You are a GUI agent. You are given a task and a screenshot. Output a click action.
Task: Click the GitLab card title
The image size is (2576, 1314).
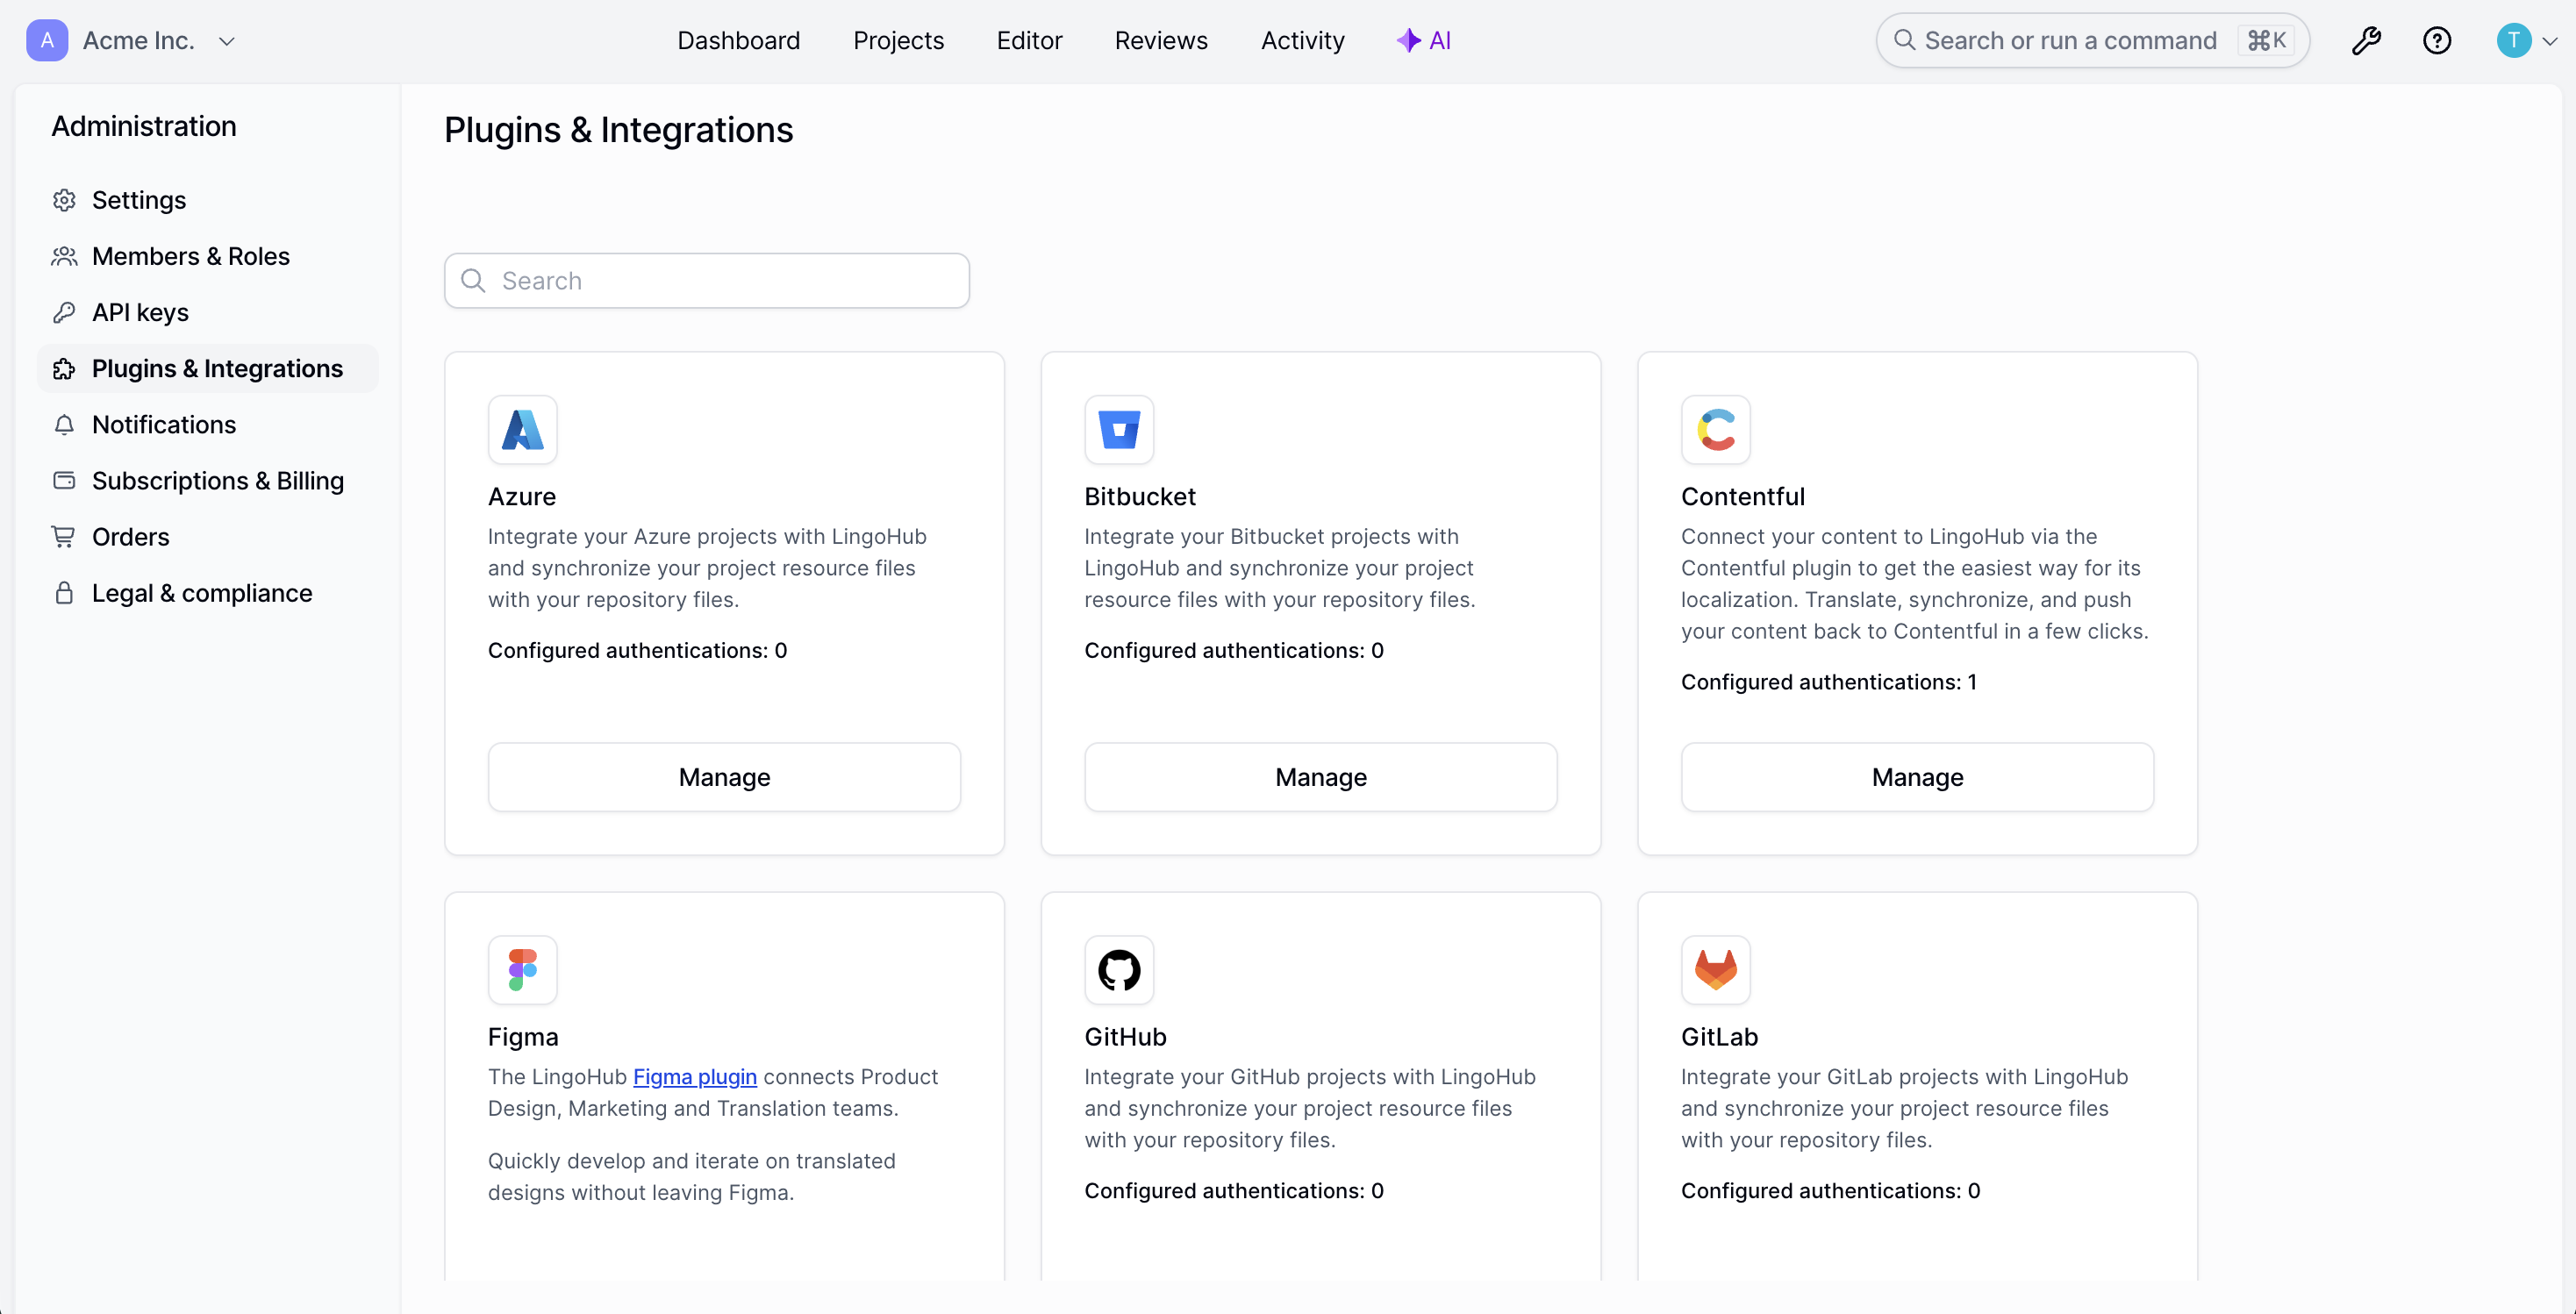point(1720,1037)
